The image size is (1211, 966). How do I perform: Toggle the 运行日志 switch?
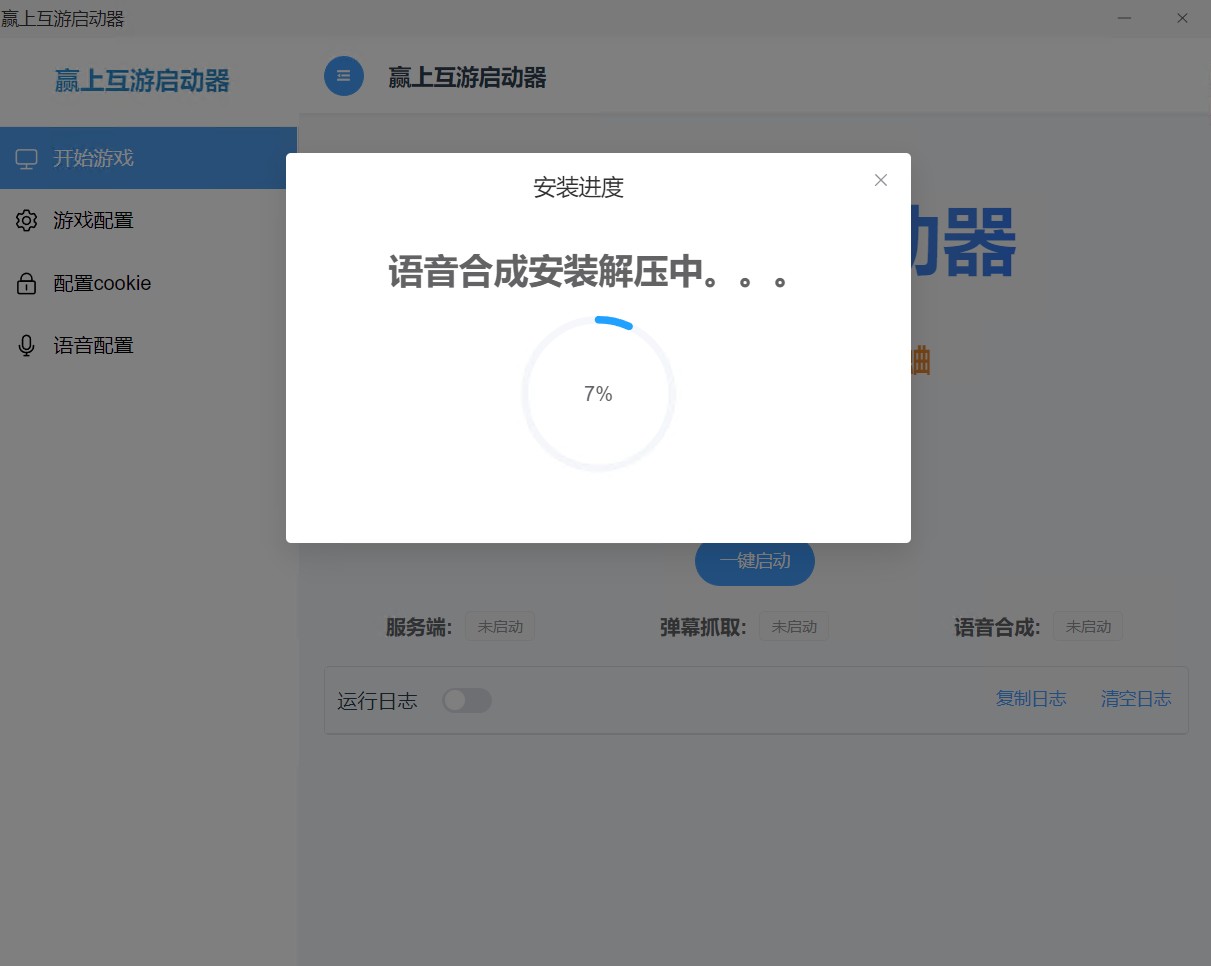467,700
